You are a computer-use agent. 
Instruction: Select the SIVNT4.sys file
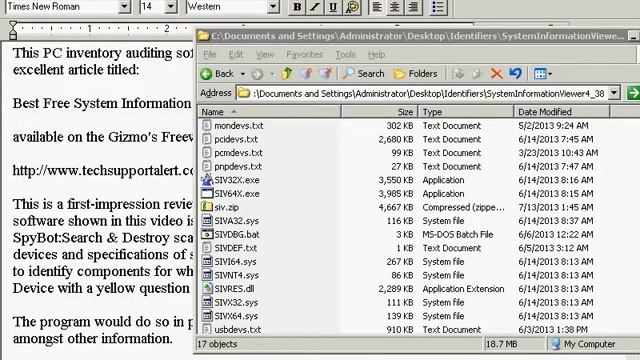coord(237,276)
